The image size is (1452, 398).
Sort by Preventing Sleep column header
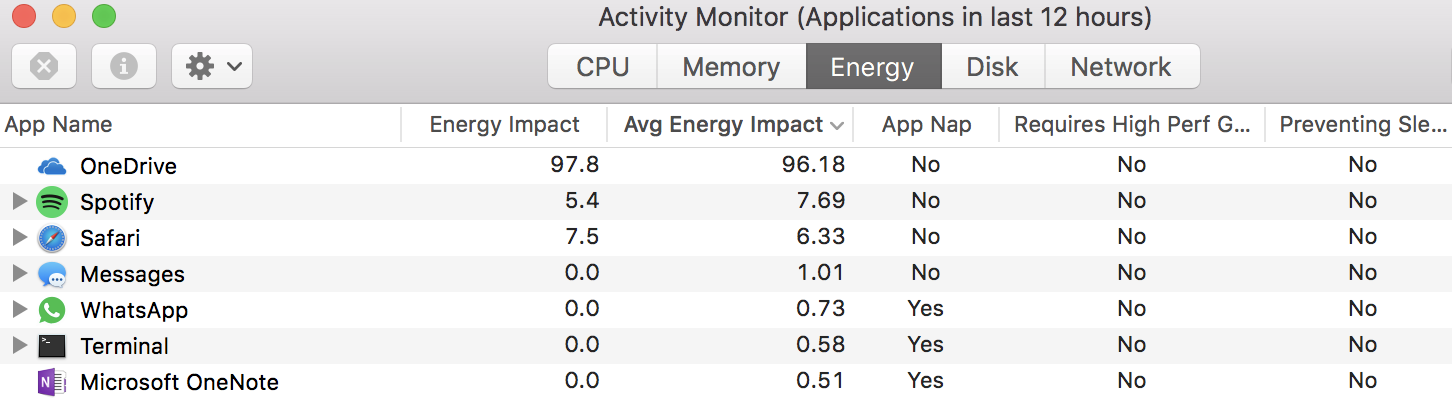1359,125
